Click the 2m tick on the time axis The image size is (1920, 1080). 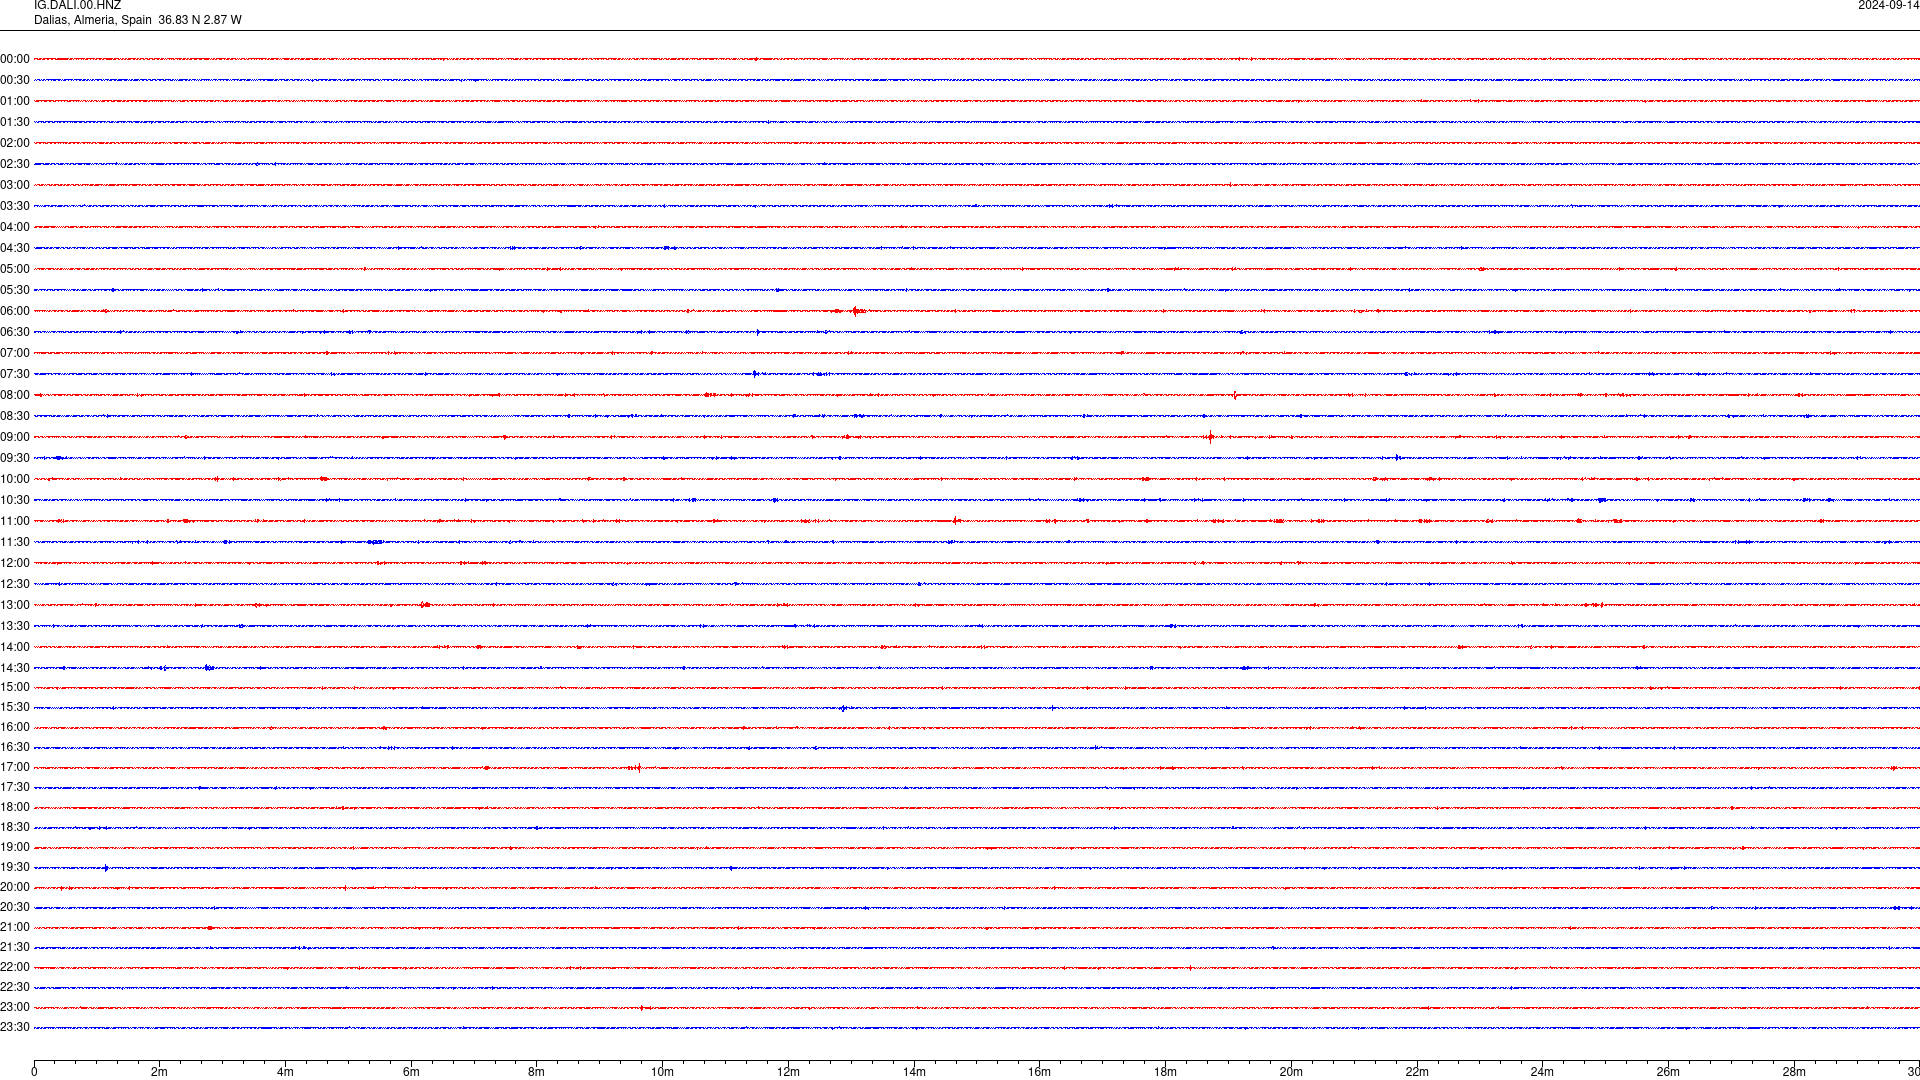click(x=160, y=1072)
